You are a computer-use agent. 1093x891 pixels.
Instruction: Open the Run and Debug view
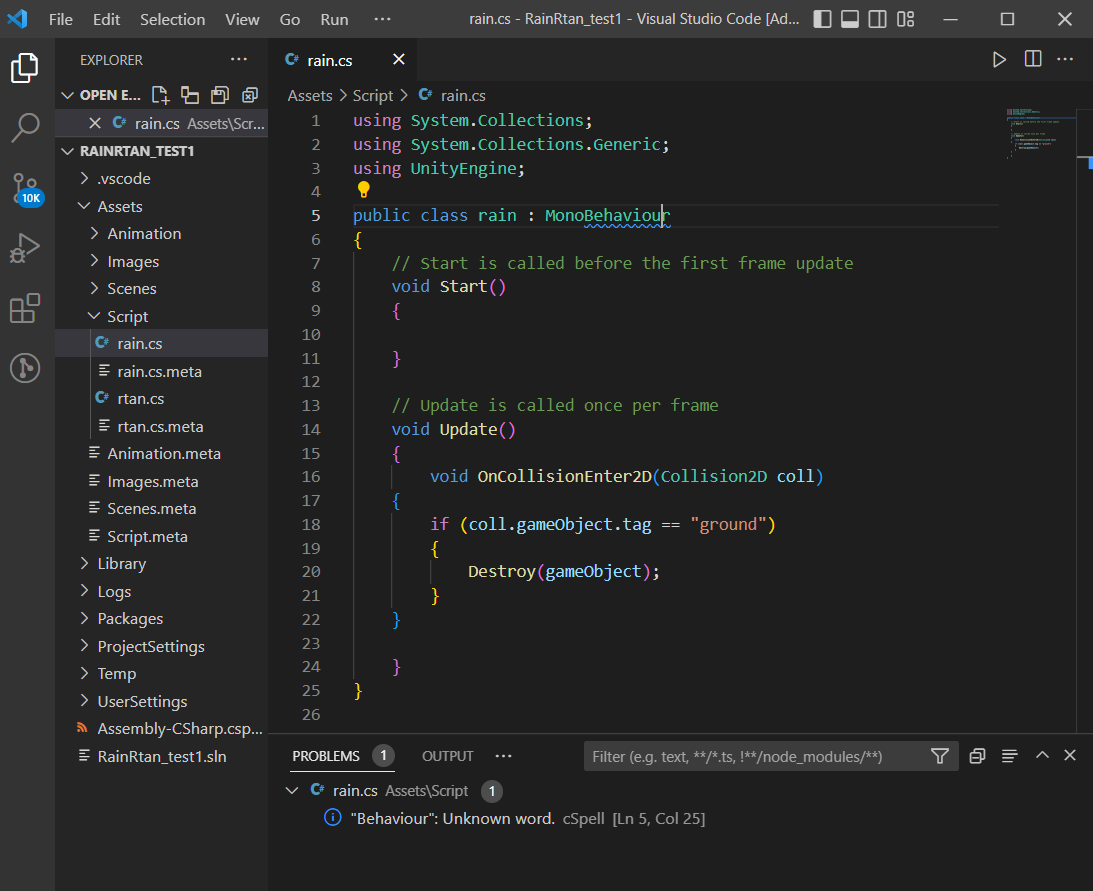pos(25,248)
